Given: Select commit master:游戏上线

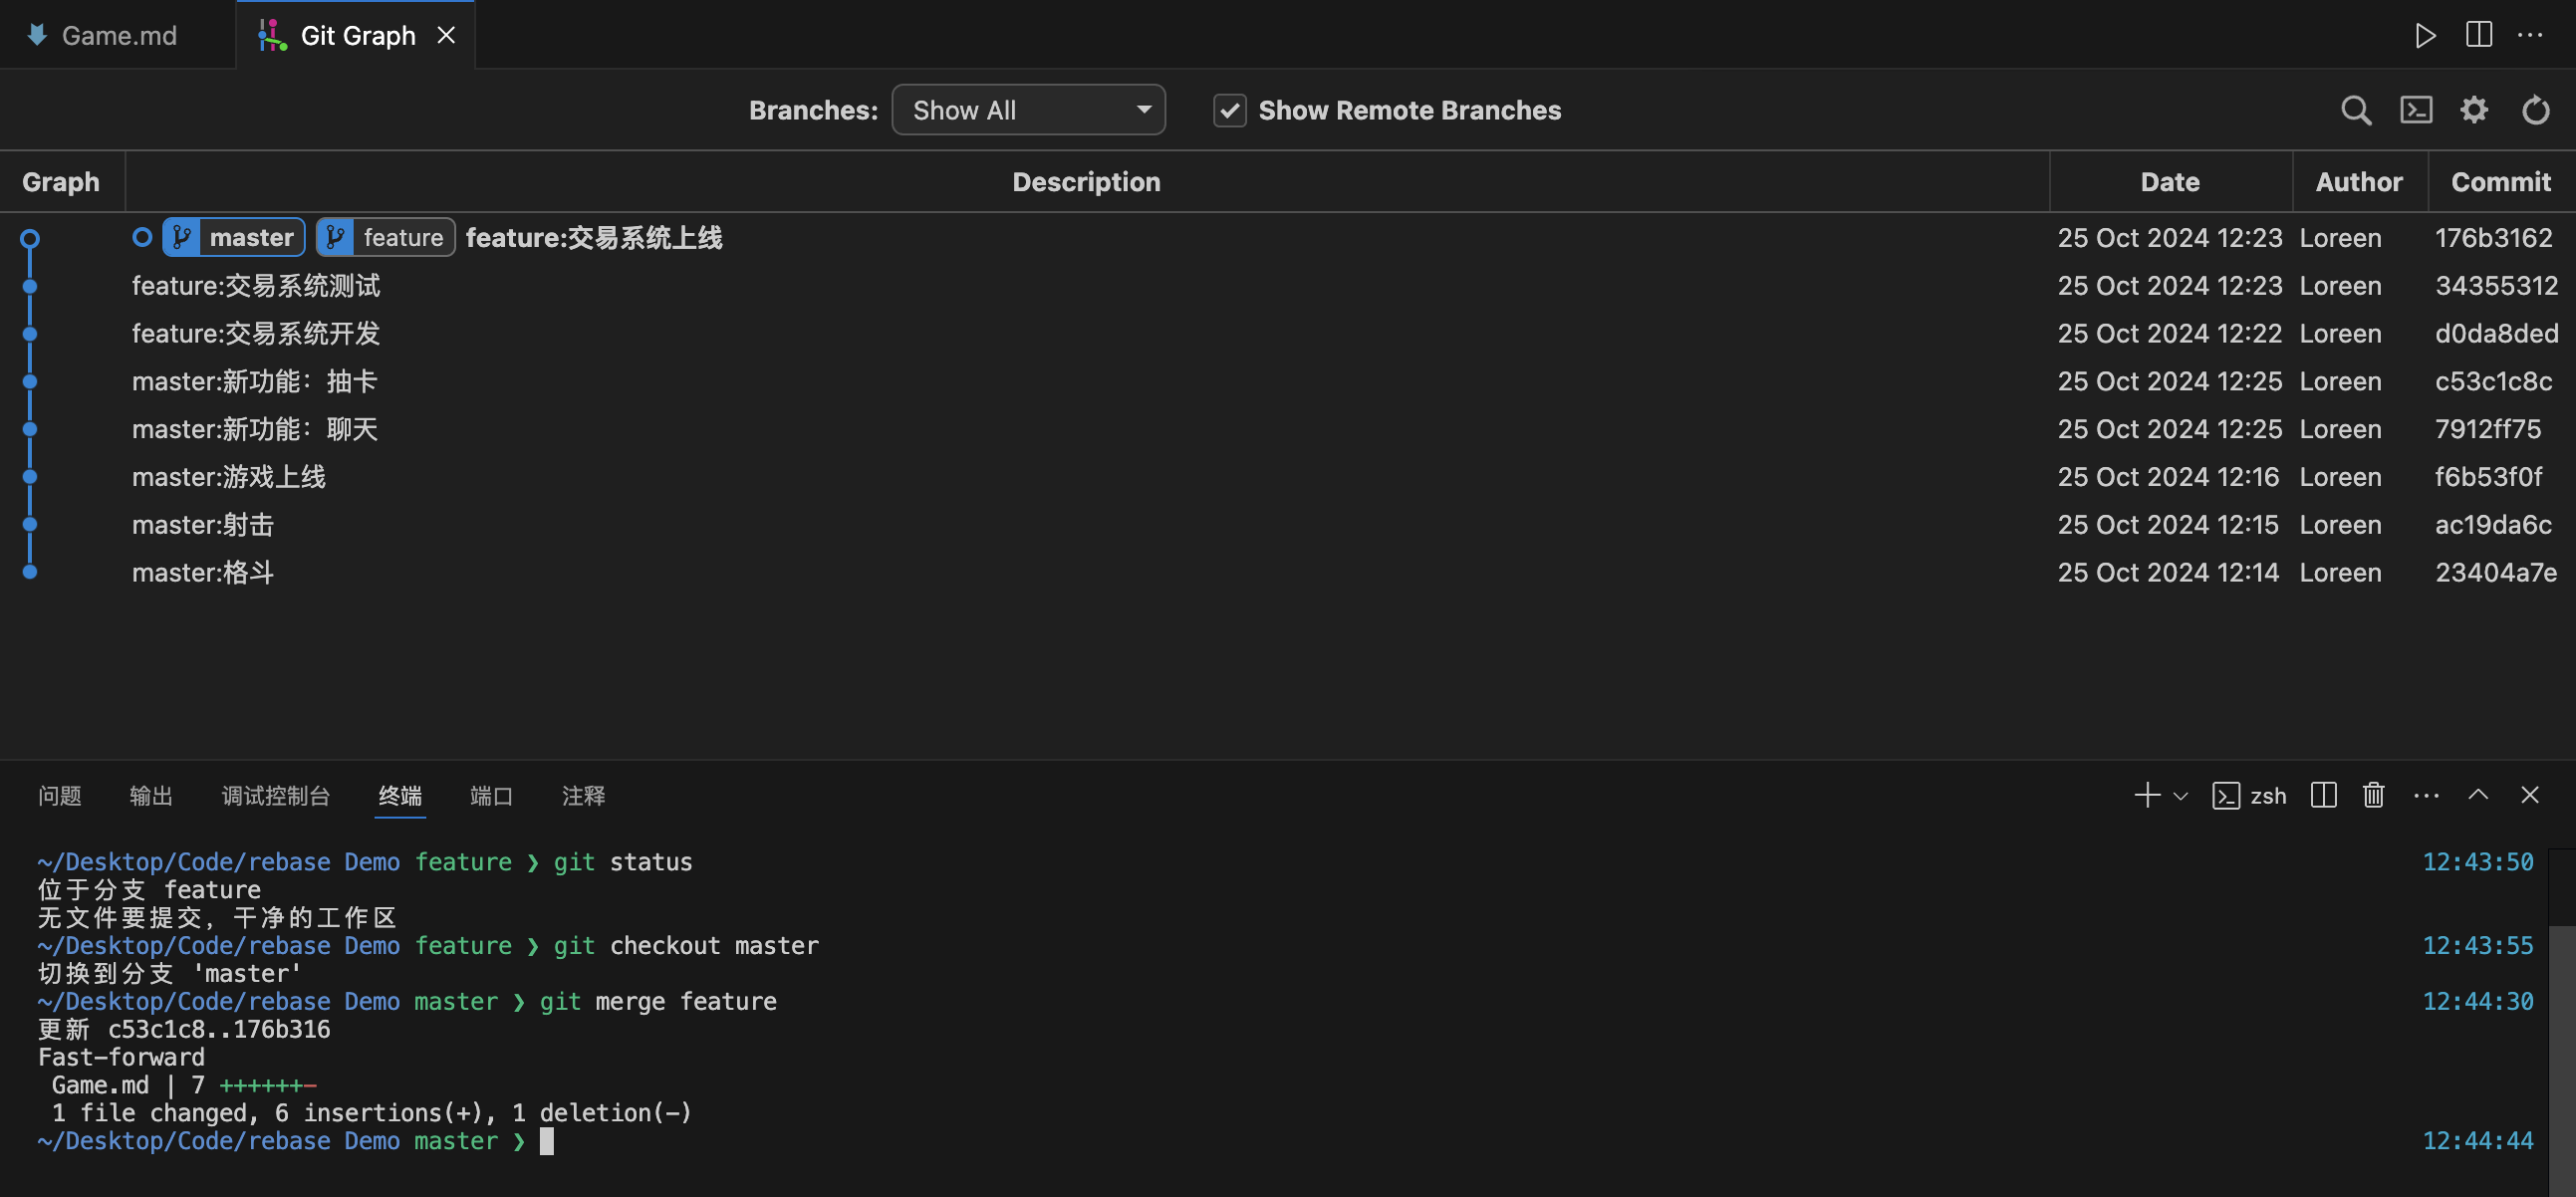Looking at the screenshot, I should click(229, 477).
